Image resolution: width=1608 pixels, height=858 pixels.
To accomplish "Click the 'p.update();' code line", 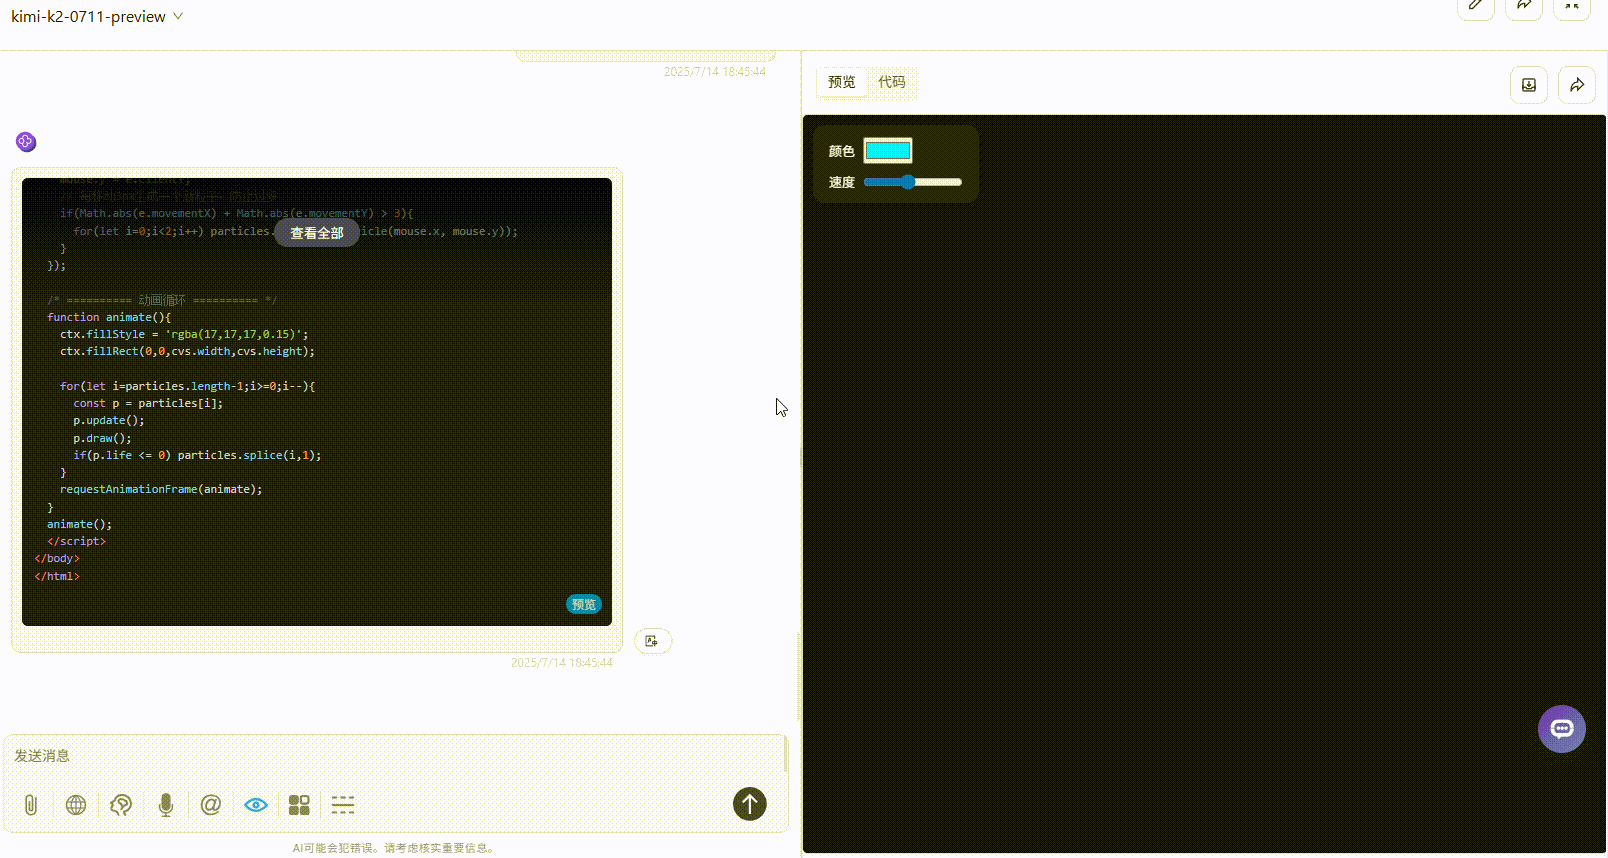I will [x=109, y=420].
